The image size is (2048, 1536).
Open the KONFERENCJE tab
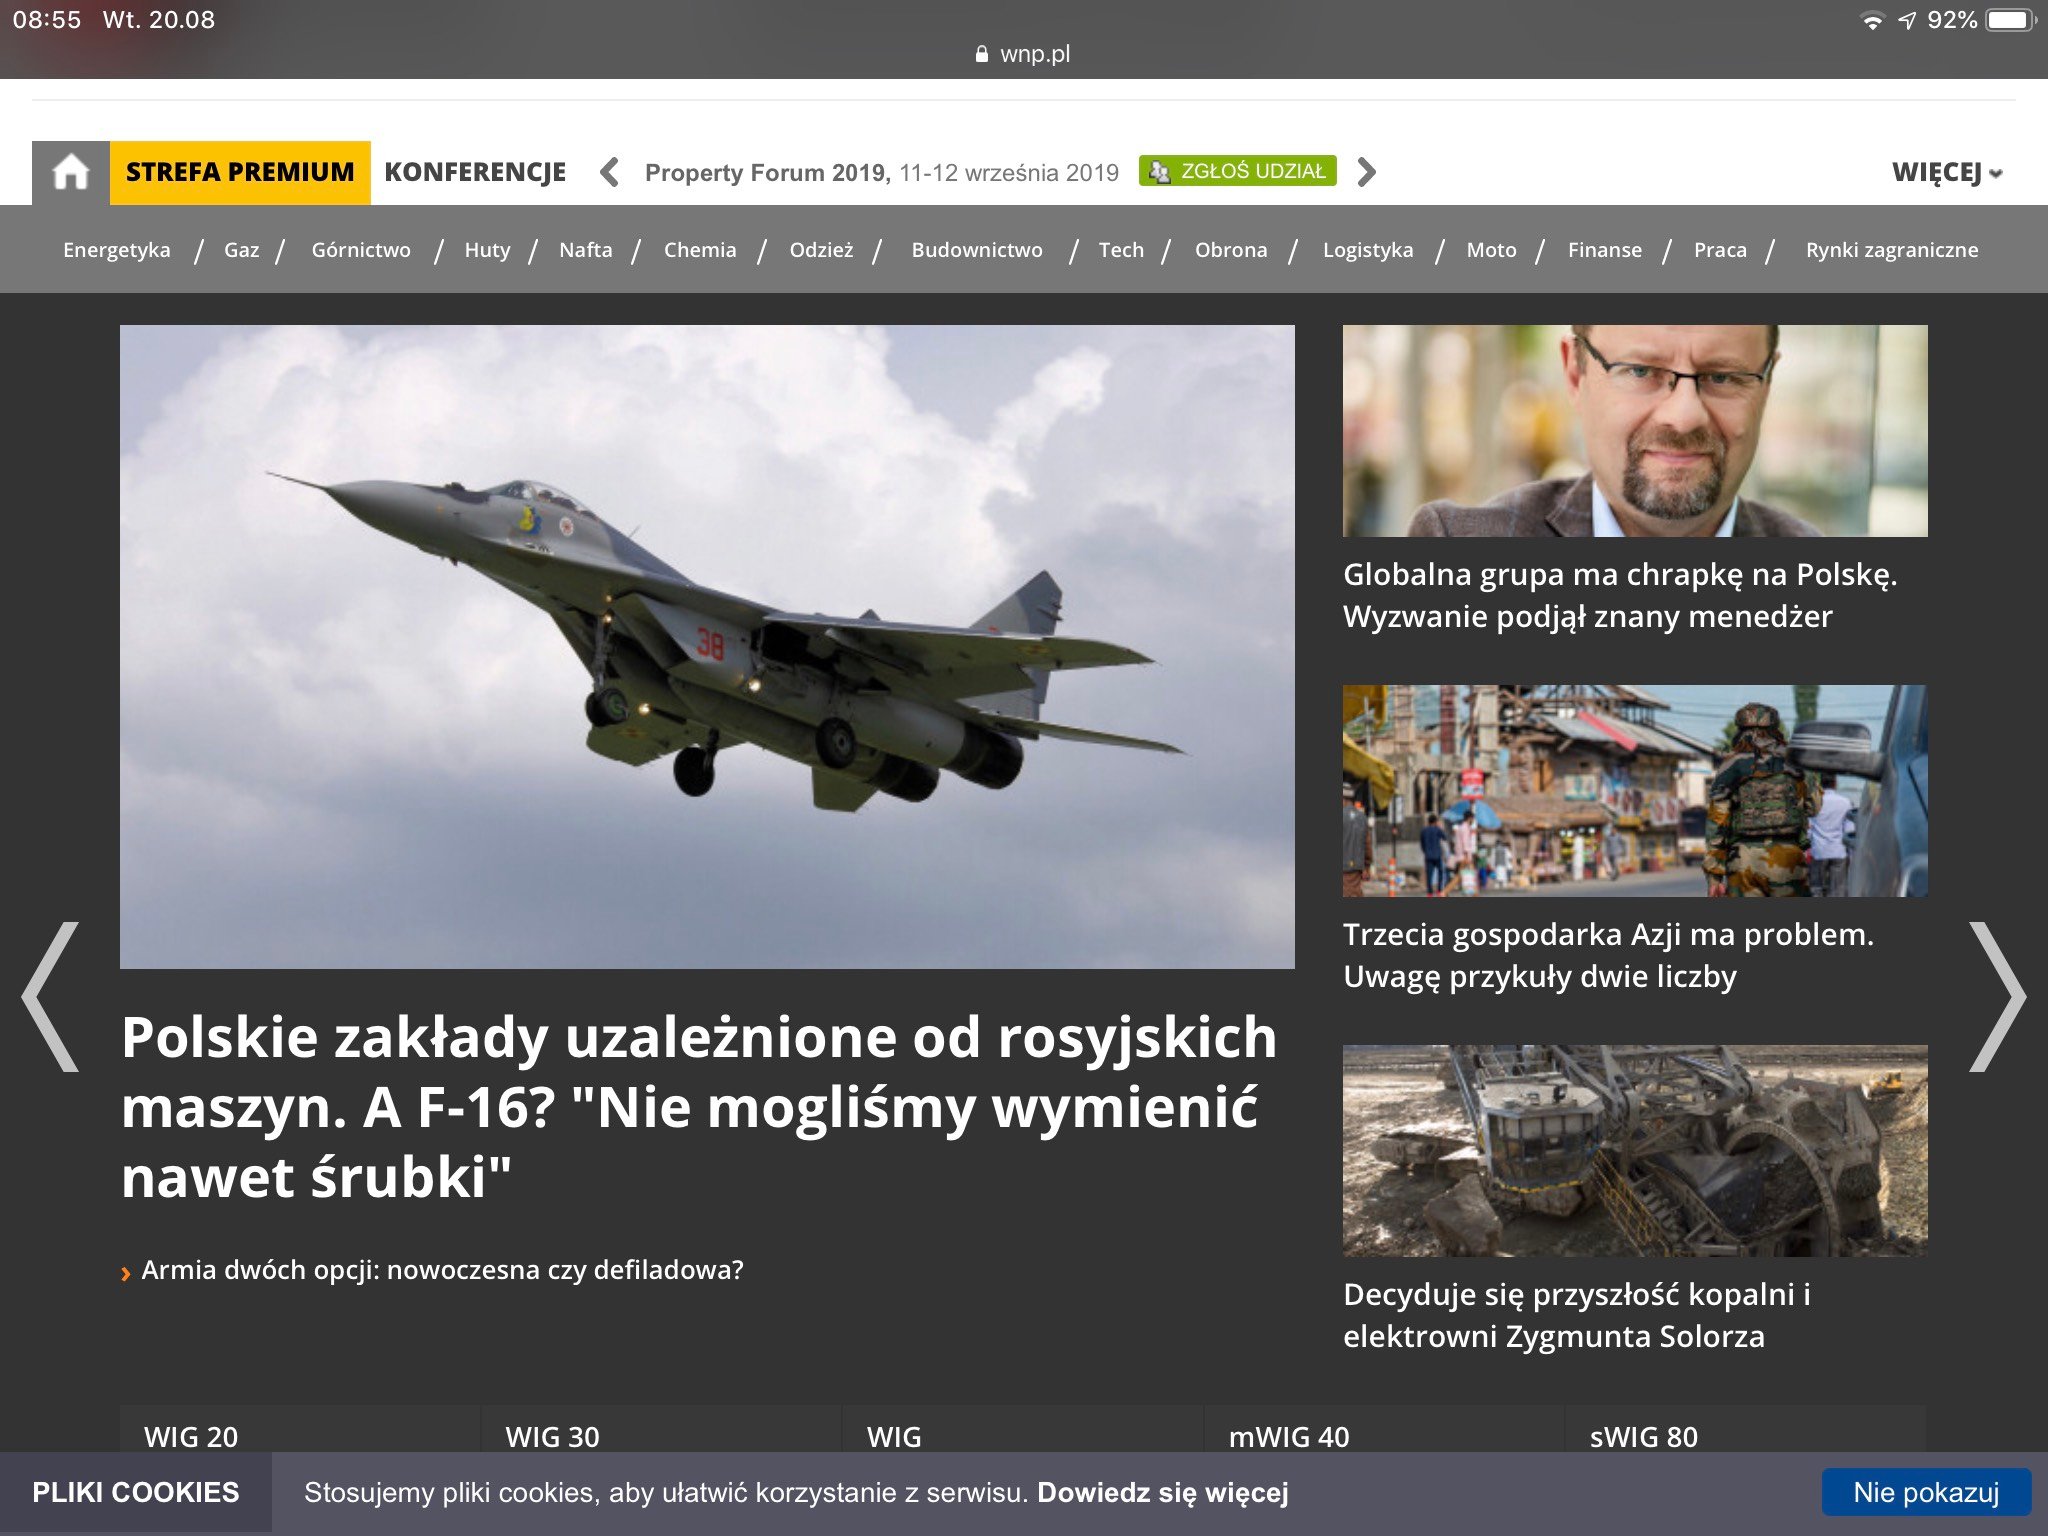[x=475, y=172]
